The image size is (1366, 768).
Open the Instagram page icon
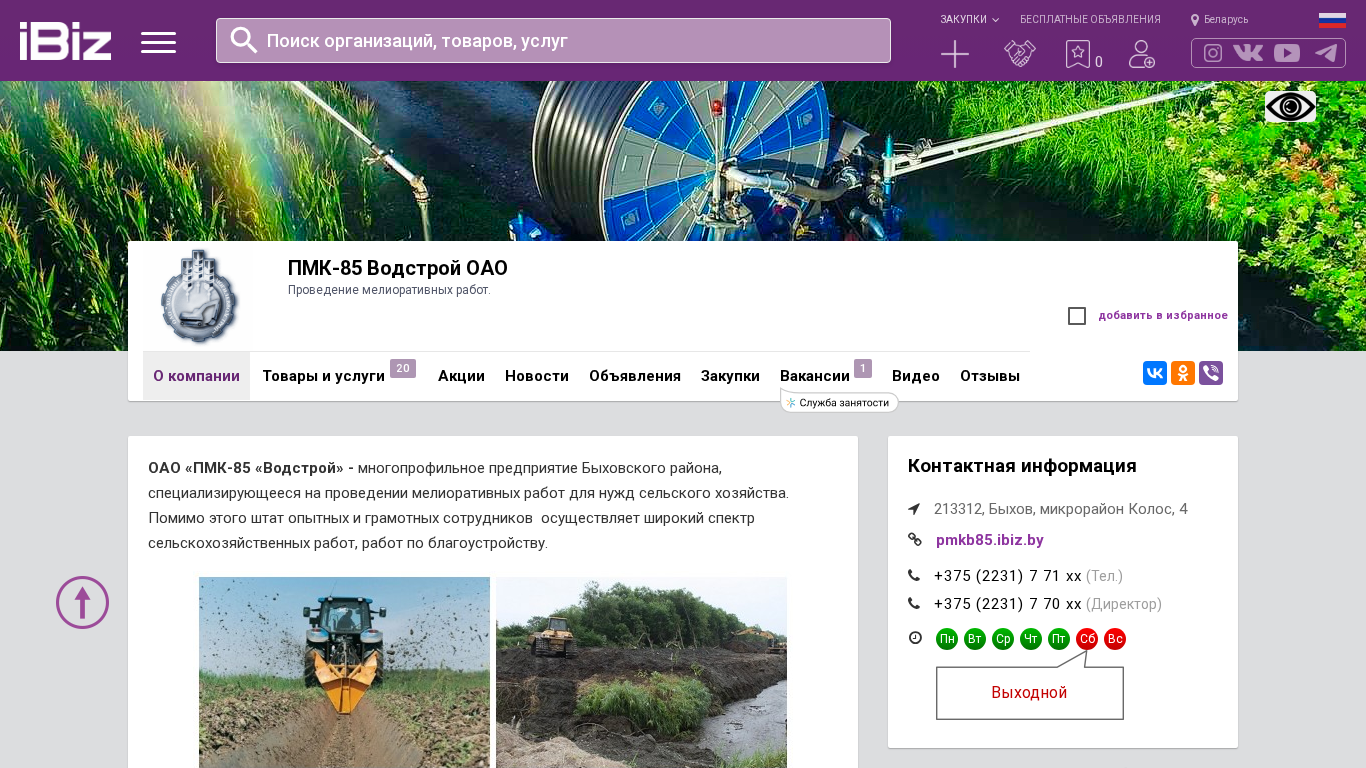coord(1213,53)
